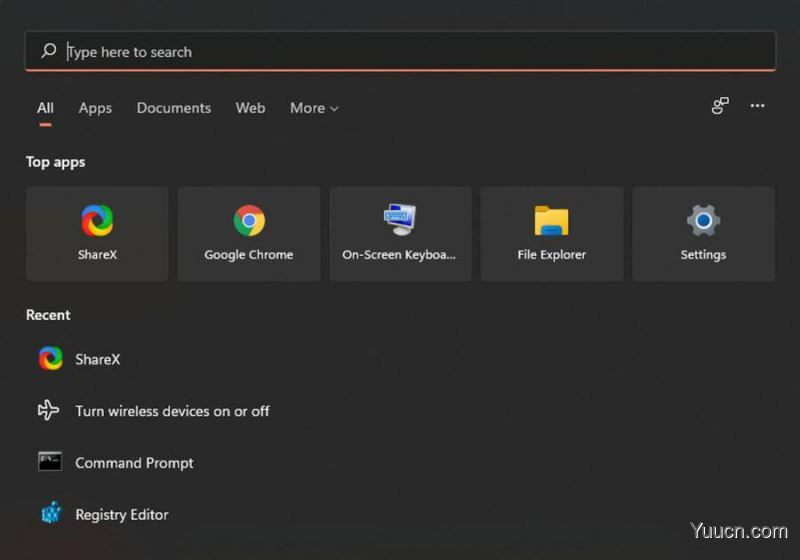Click the Registry Editor icon under Recent
The image size is (800, 560).
tap(51, 513)
